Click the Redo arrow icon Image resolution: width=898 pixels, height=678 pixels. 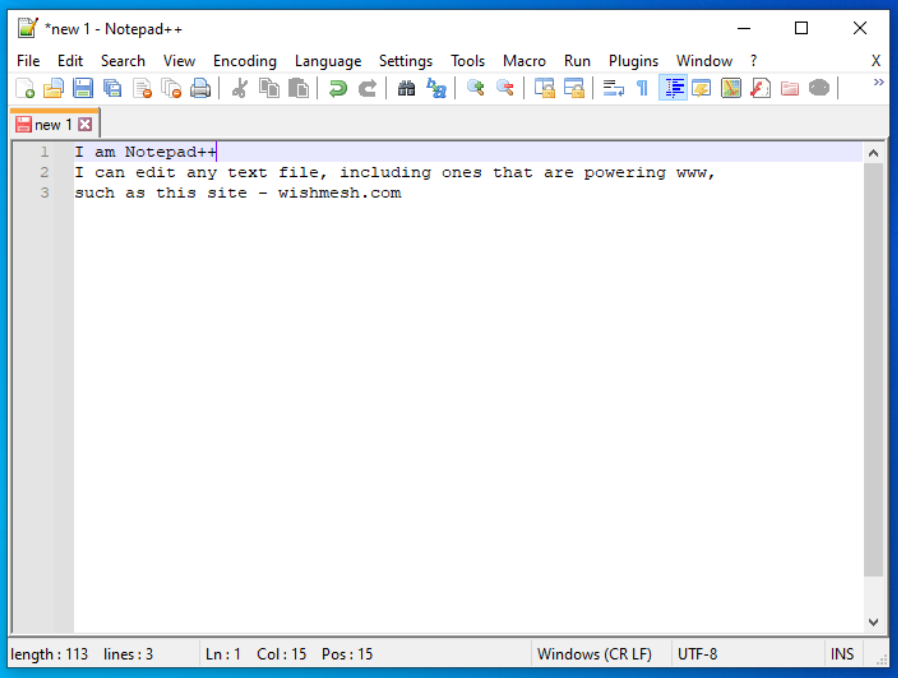[367, 88]
